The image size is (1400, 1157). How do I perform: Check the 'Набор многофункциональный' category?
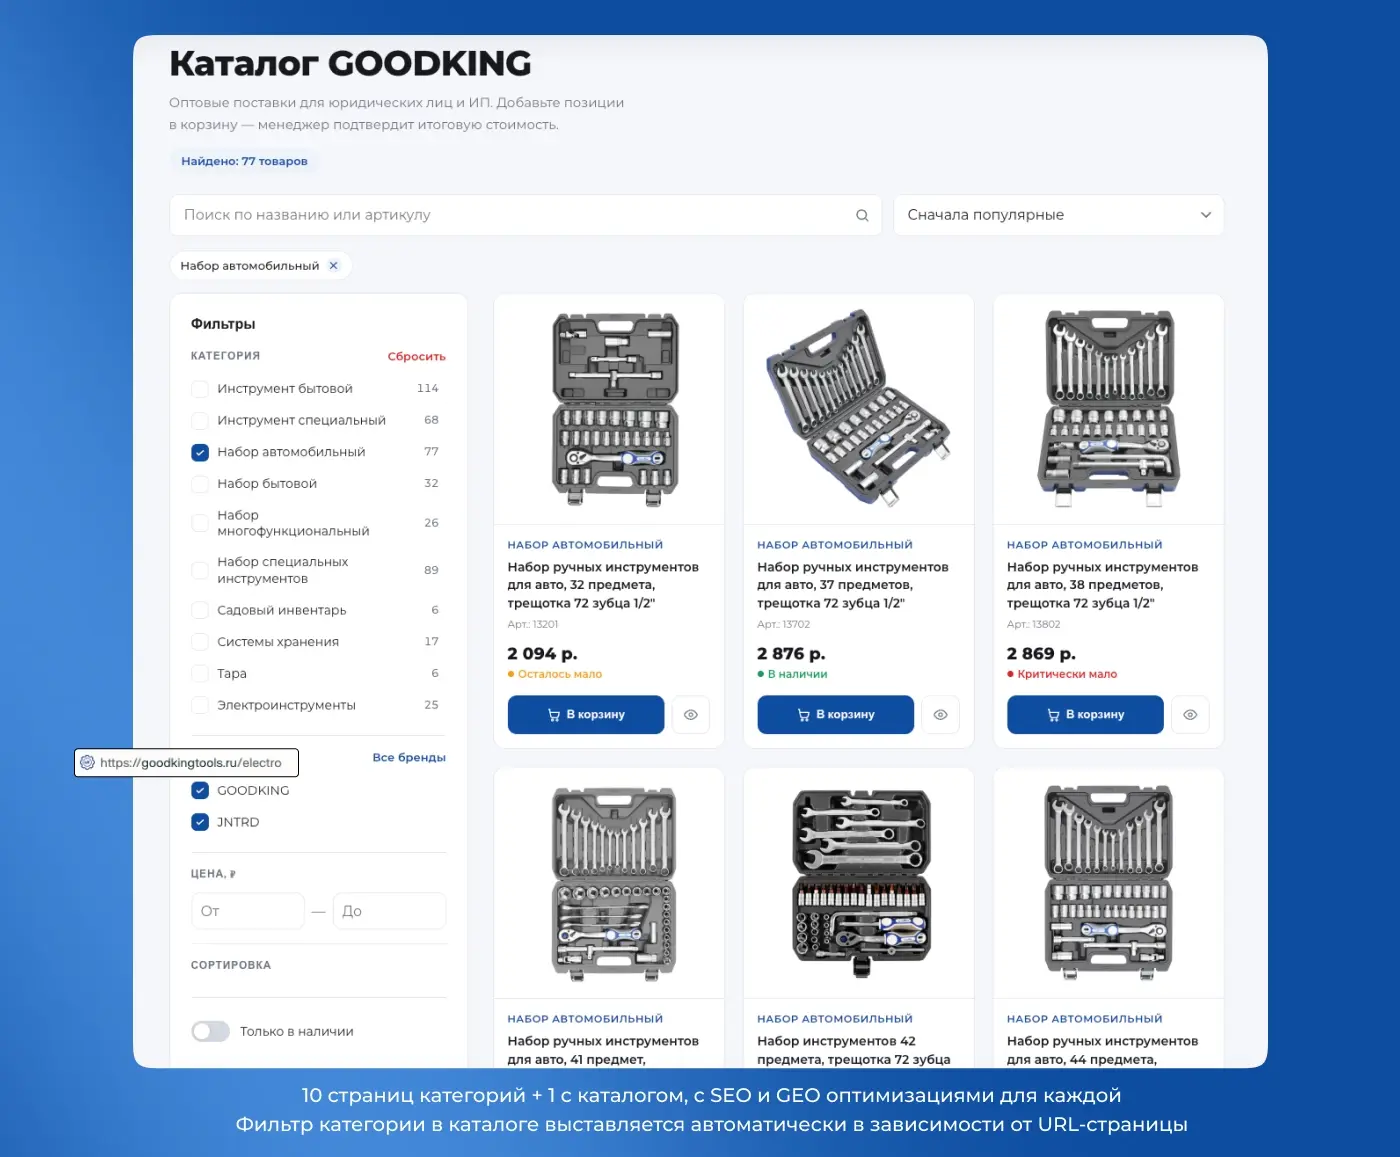click(200, 523)
